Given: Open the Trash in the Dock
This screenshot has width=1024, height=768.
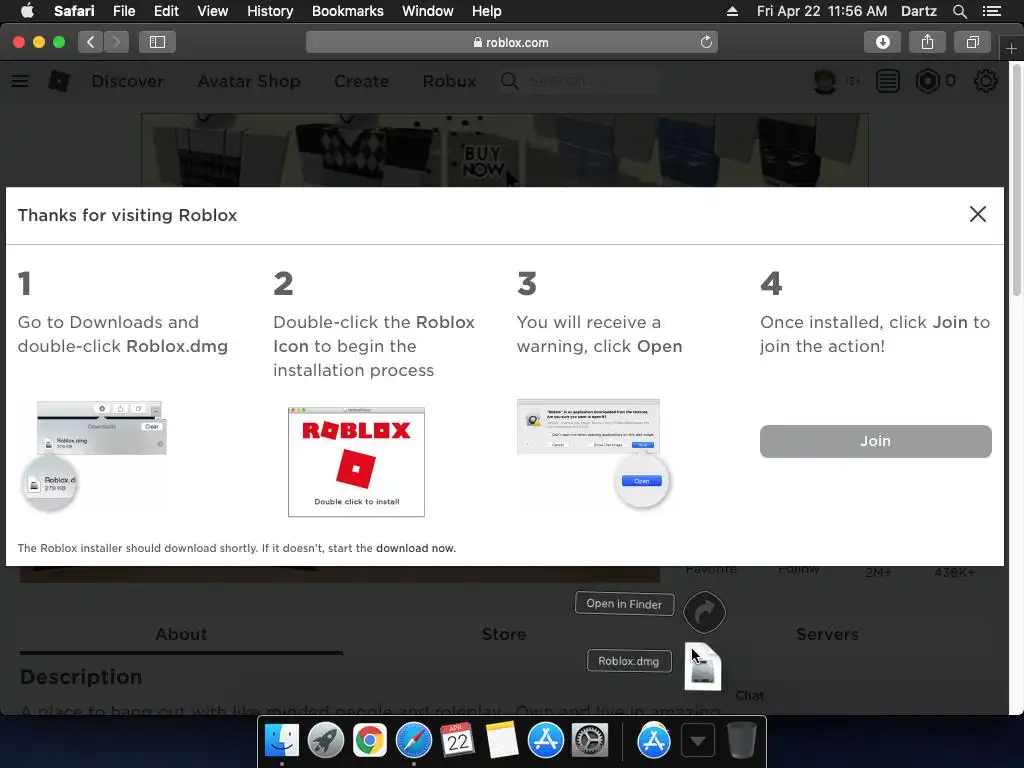Looking at the screenshot, I should pyautogui.click(x=741, y=741).
